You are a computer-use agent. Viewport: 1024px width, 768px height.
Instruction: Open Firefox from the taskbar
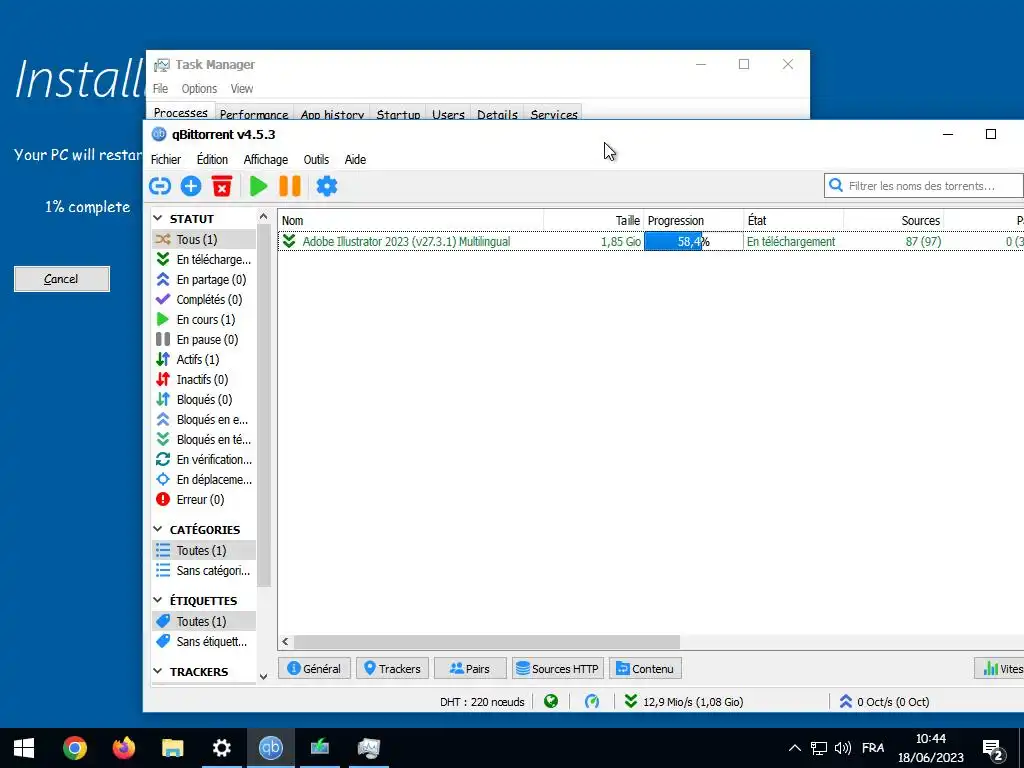[x=123, y=748]
